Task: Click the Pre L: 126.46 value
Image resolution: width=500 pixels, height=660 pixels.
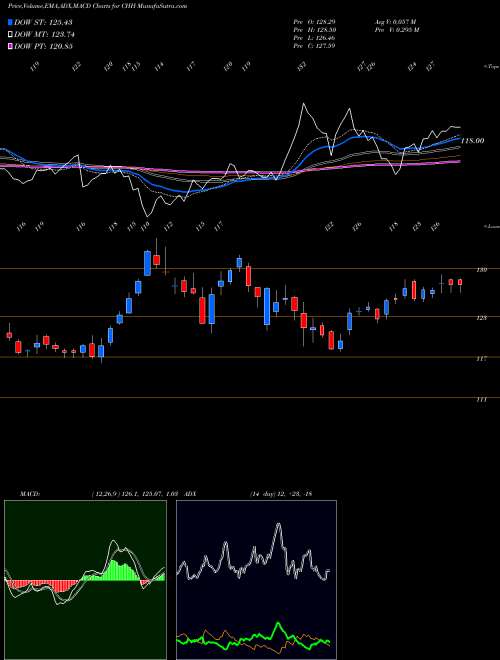Action: coord(314,38)
